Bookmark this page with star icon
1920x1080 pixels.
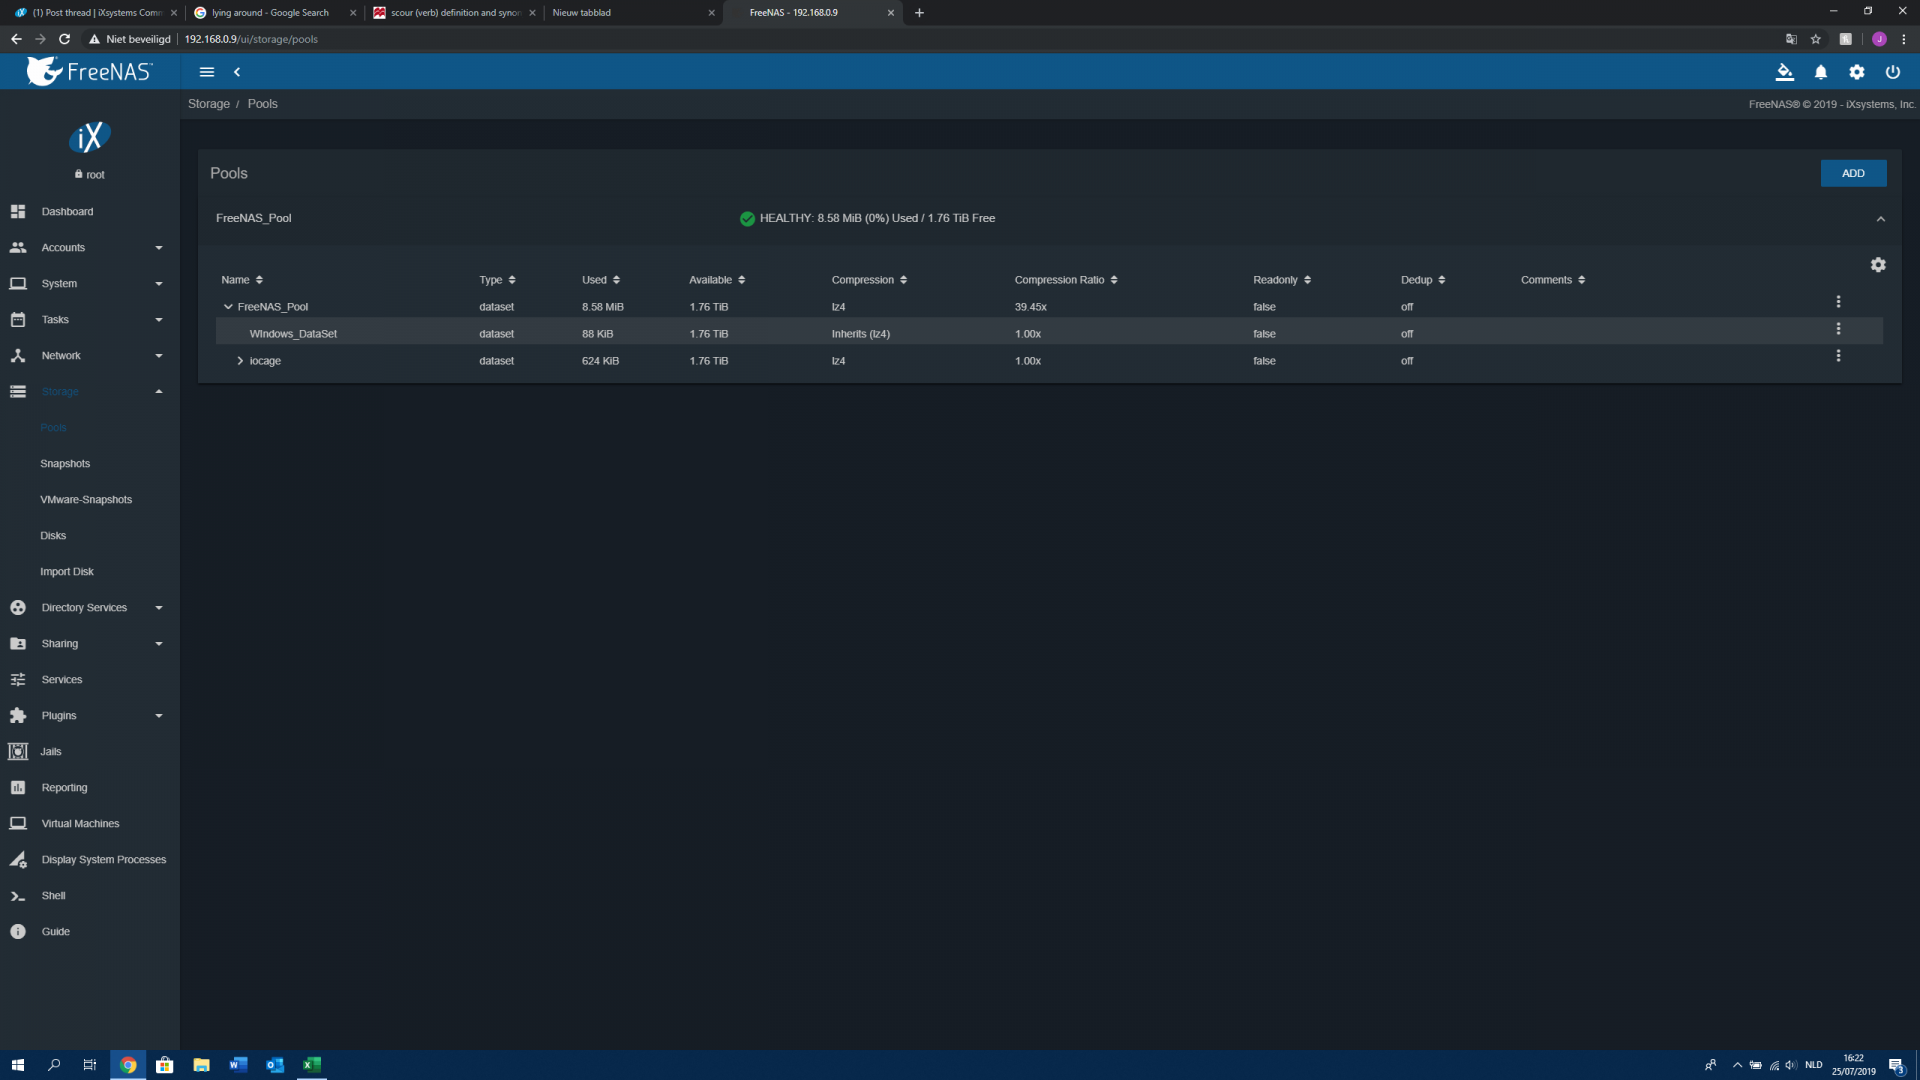[1816, 39]
